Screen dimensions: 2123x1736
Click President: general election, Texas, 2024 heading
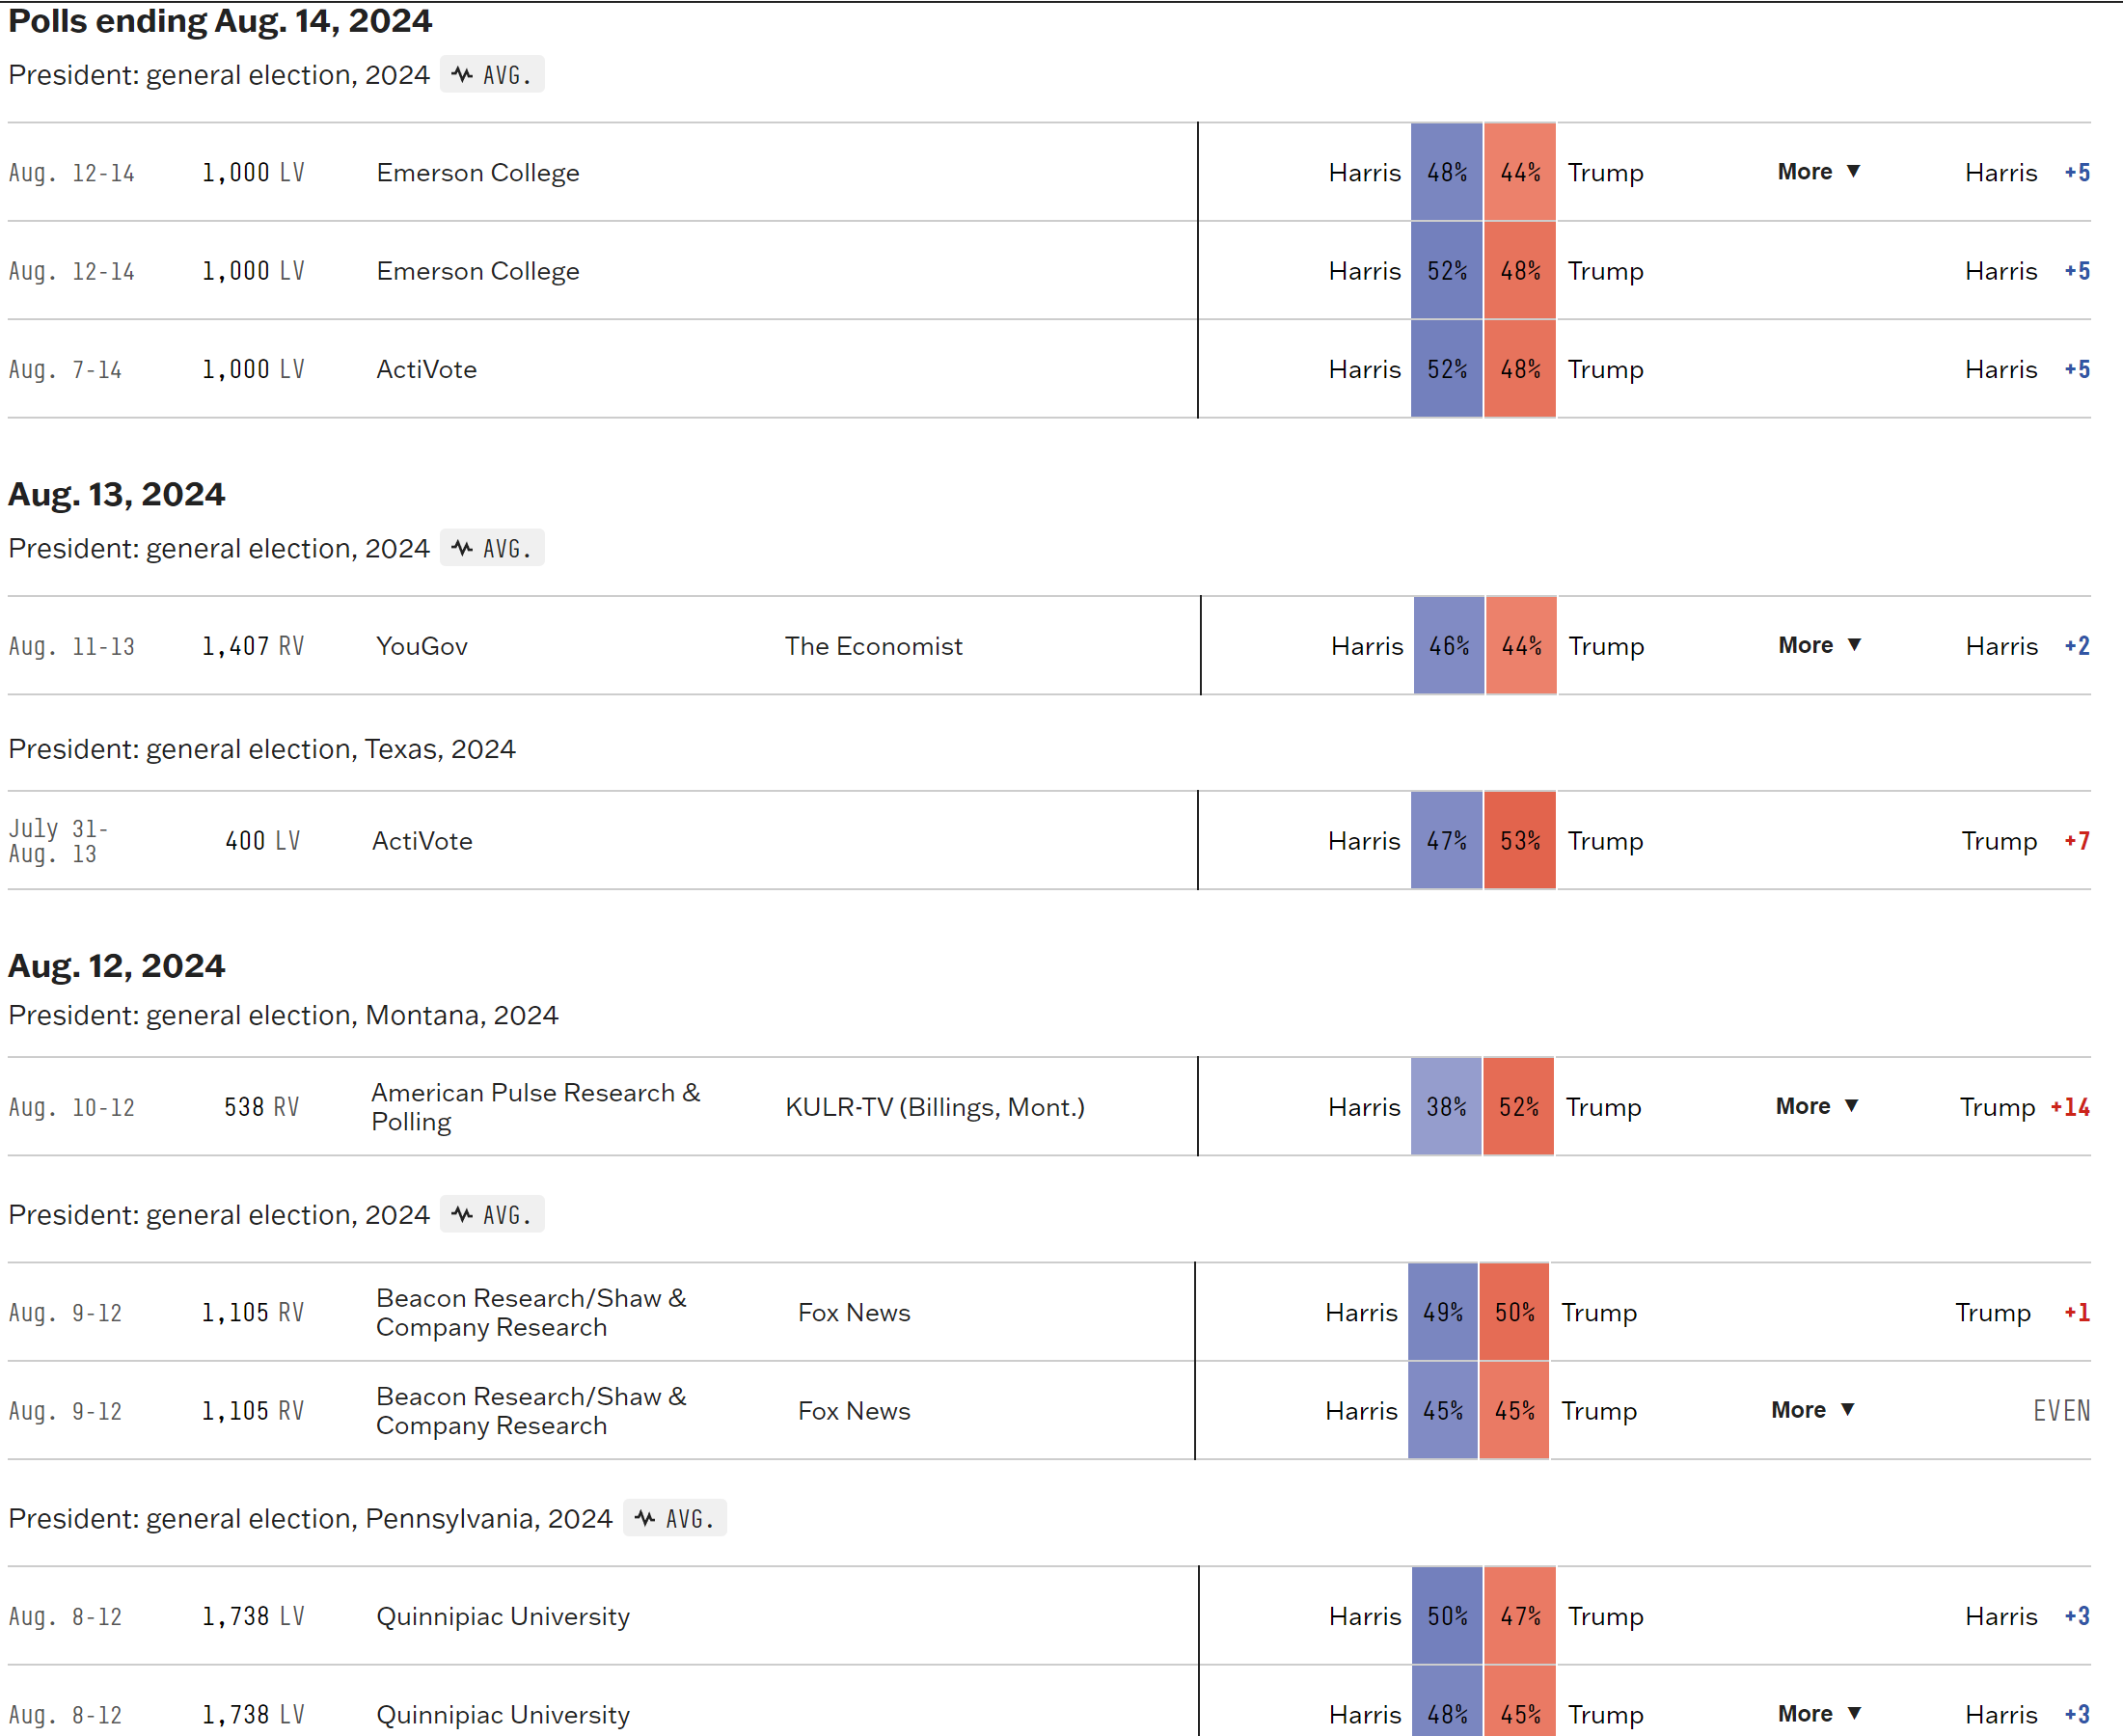(262, 749)
